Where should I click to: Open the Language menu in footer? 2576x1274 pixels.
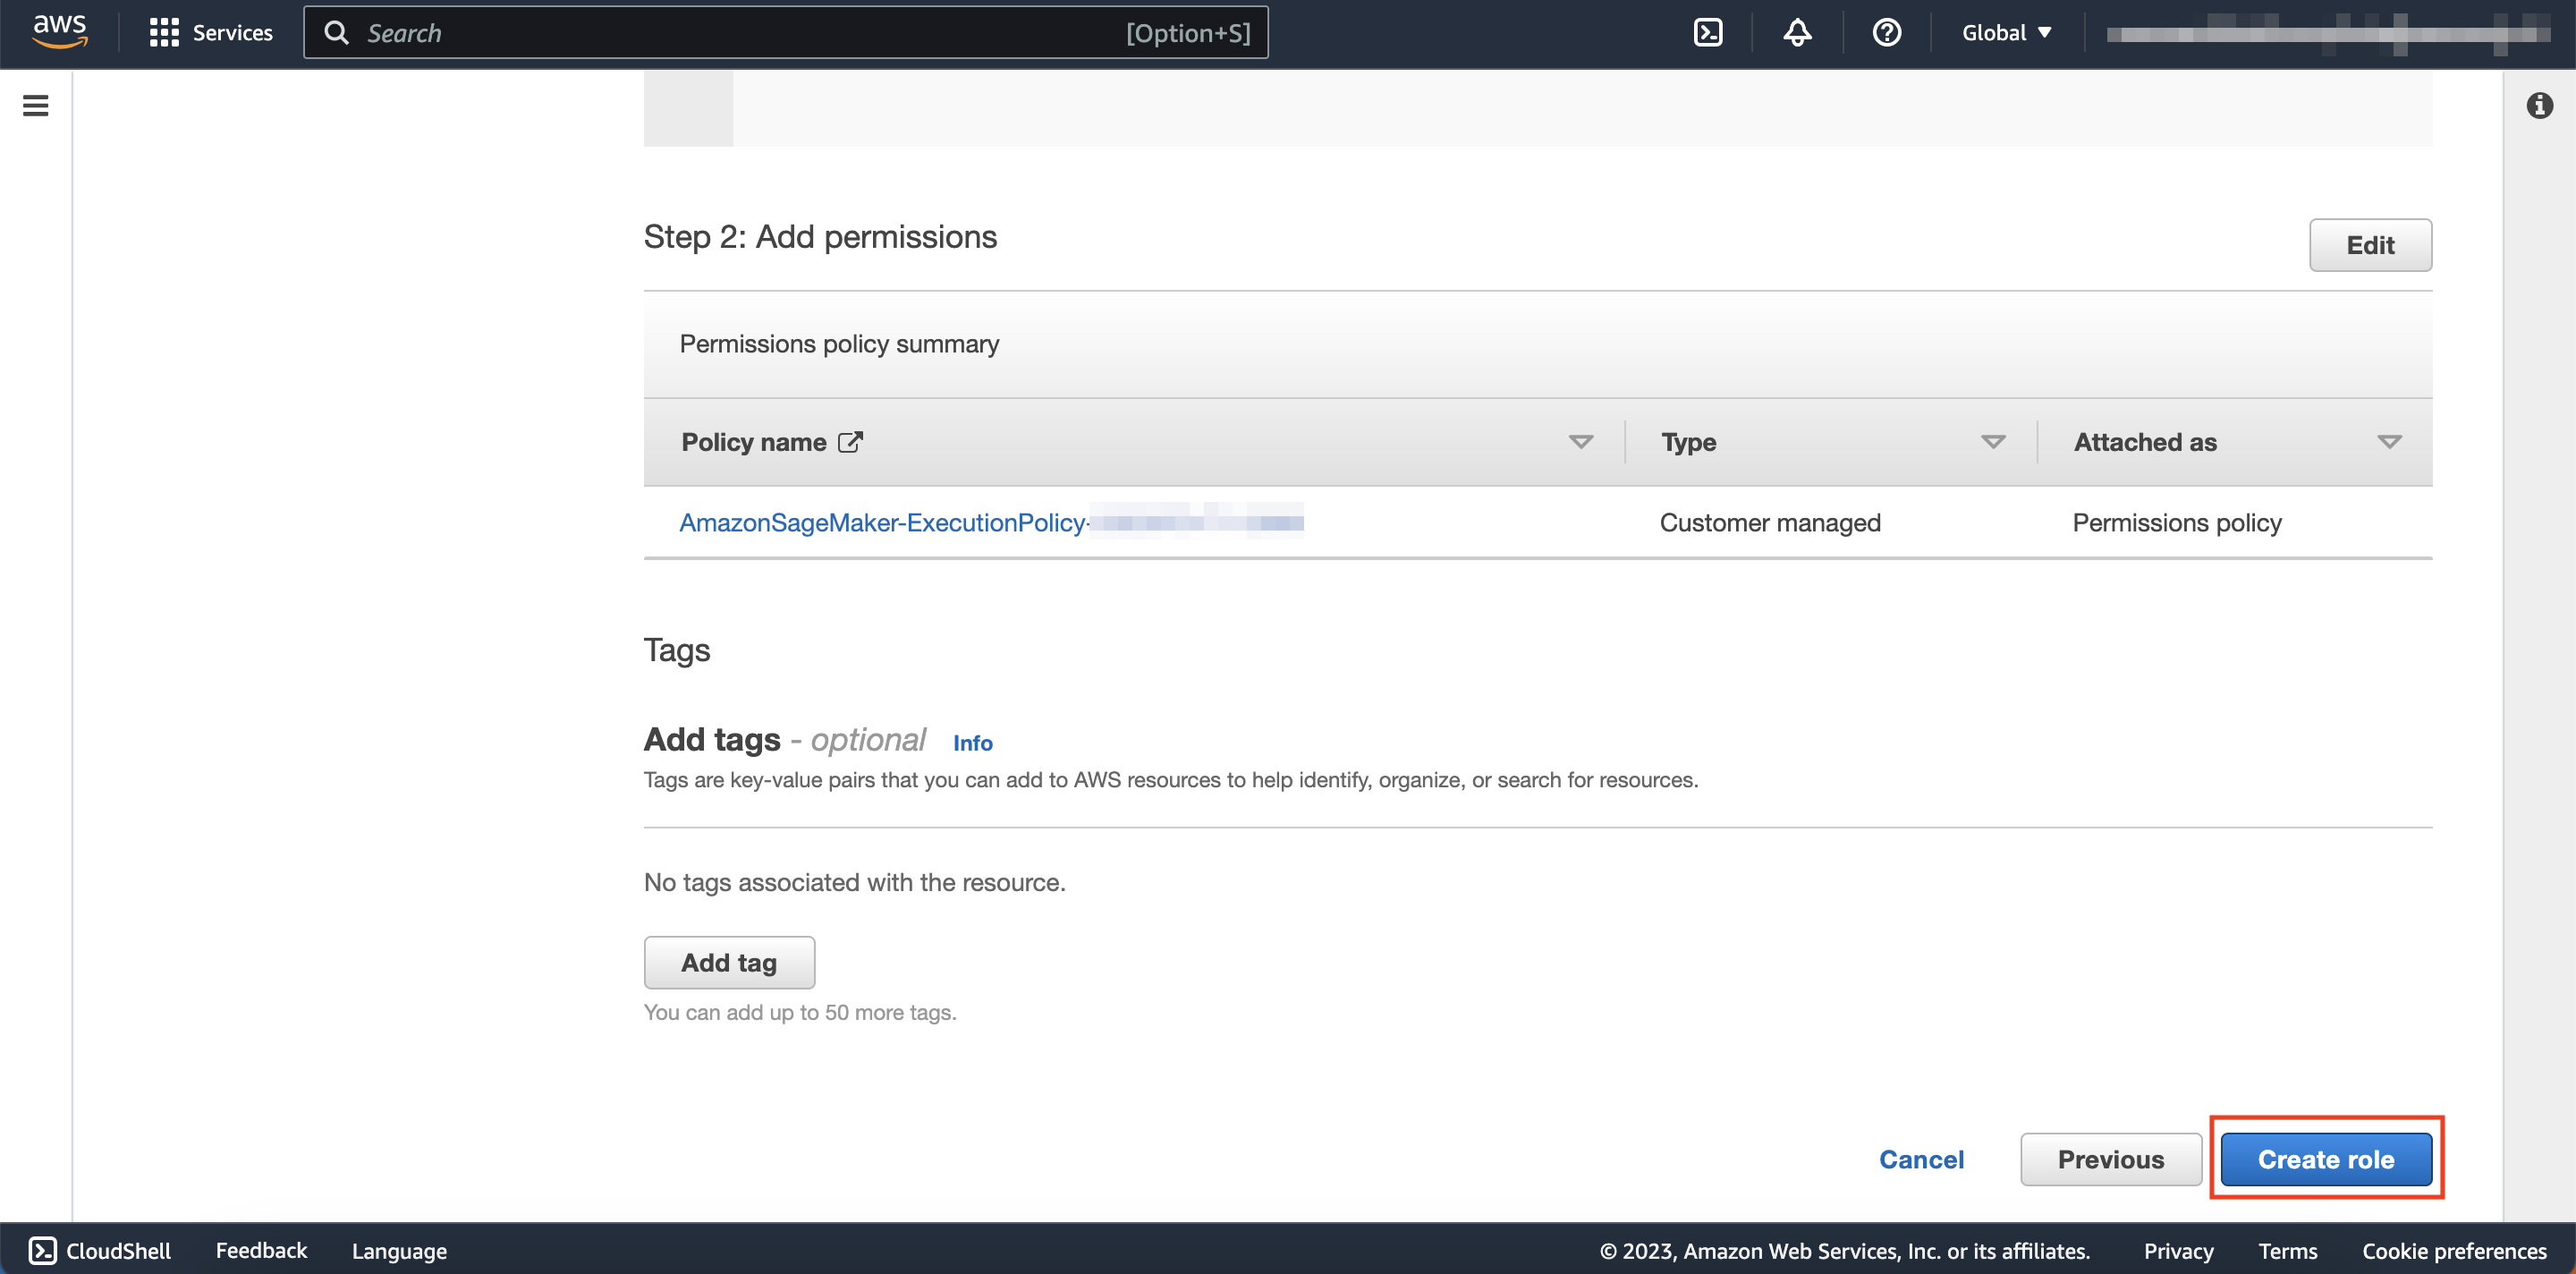399,1250
